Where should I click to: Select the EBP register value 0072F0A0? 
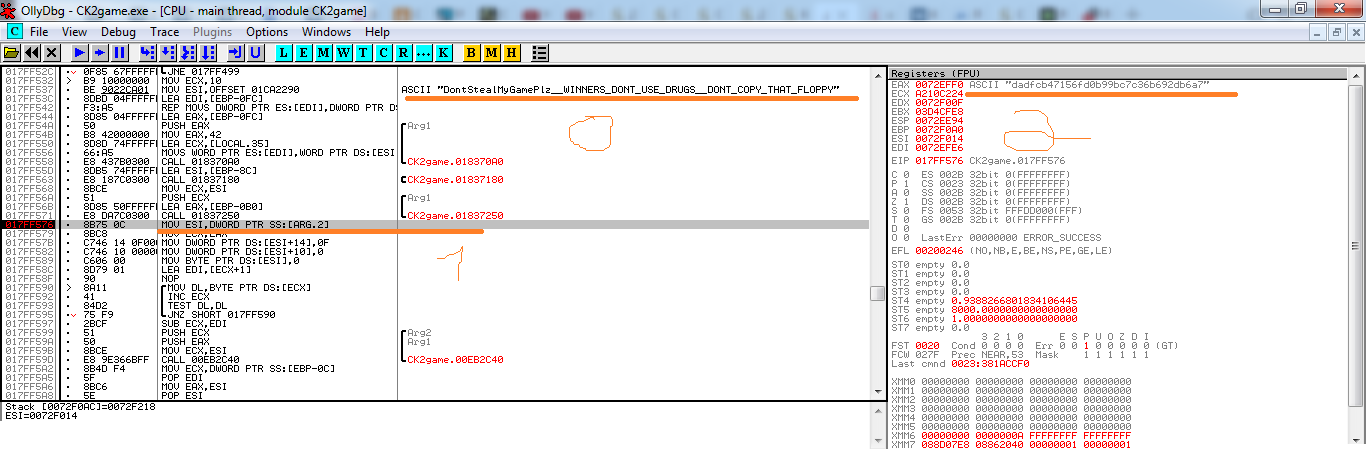(x=939, y=130)
